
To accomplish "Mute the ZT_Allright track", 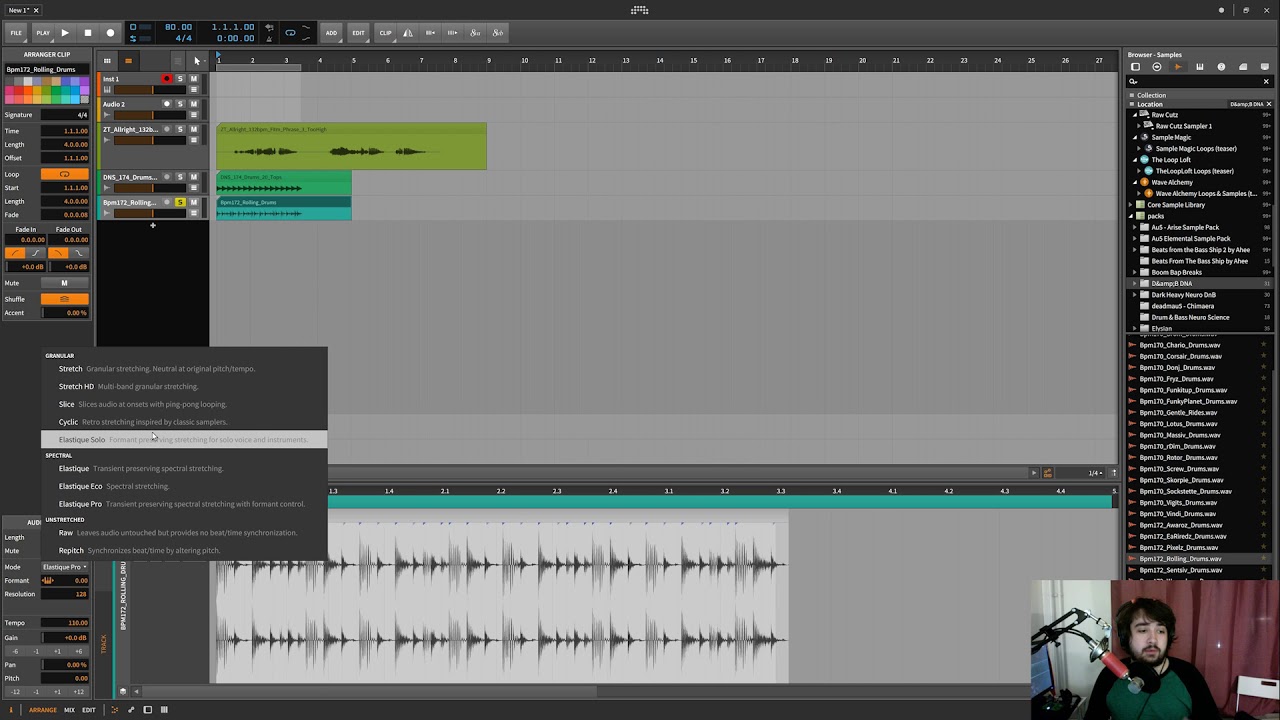I will click(193, 129).
